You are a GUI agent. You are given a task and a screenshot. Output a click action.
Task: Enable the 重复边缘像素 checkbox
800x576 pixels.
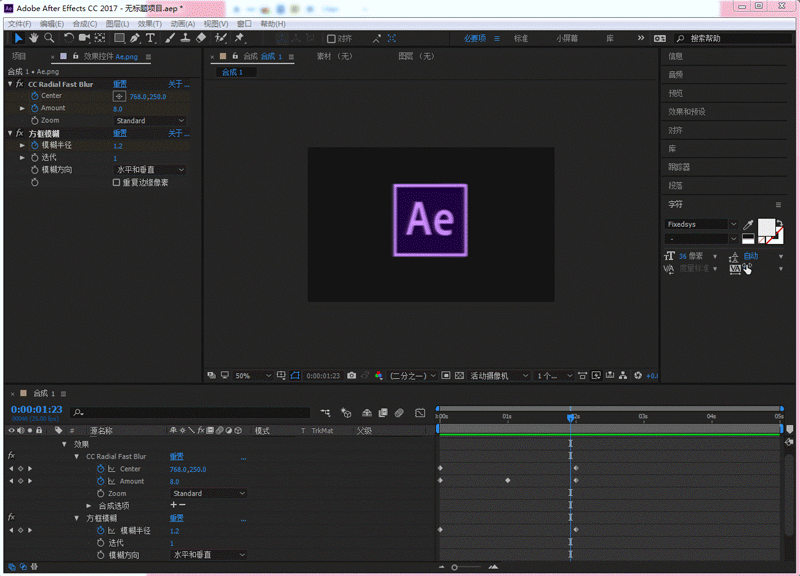click(116, 183)
